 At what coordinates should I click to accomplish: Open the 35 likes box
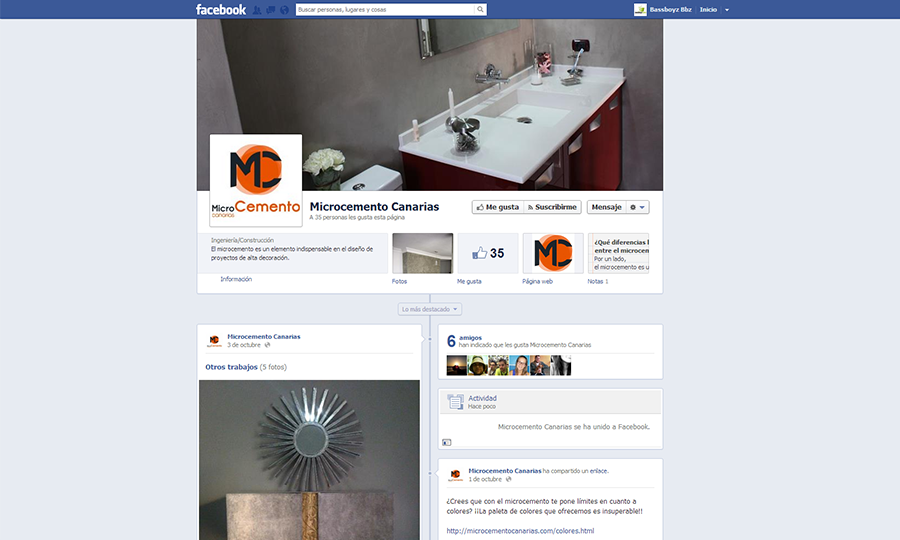pyautogui.click(x=488, y=253)
